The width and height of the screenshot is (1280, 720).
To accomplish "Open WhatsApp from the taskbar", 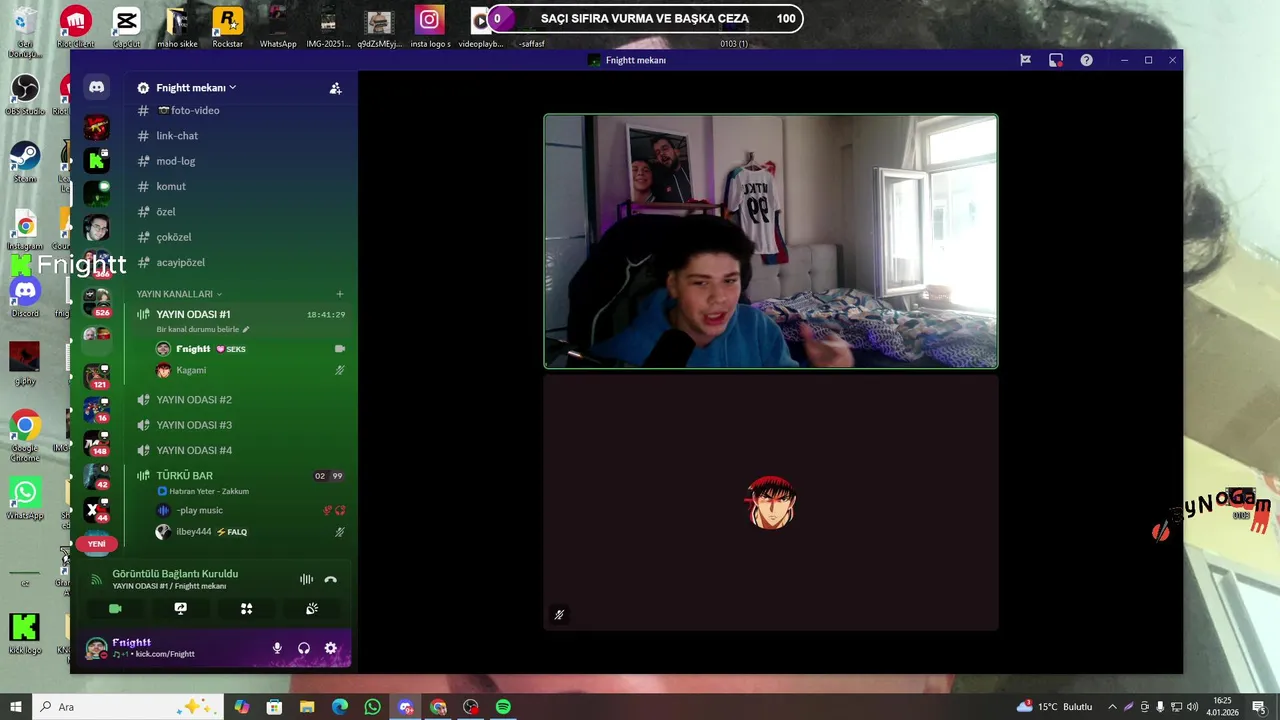I will [372, 707].
